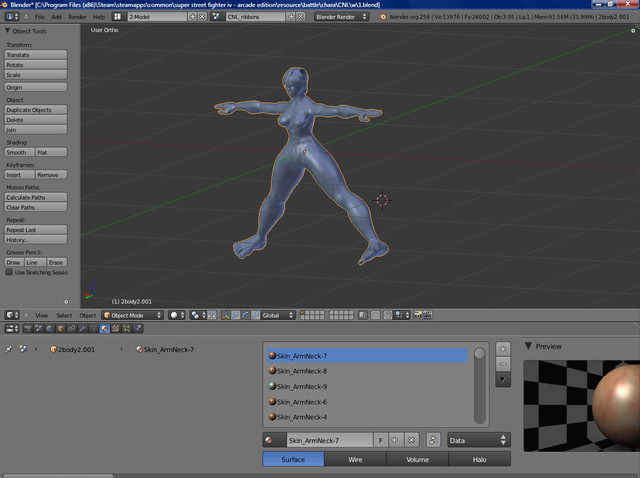The height and width of the screenshot is (478, 640).
Task: Click the Duplicate Objects button
Action: [x=36, y=110]
